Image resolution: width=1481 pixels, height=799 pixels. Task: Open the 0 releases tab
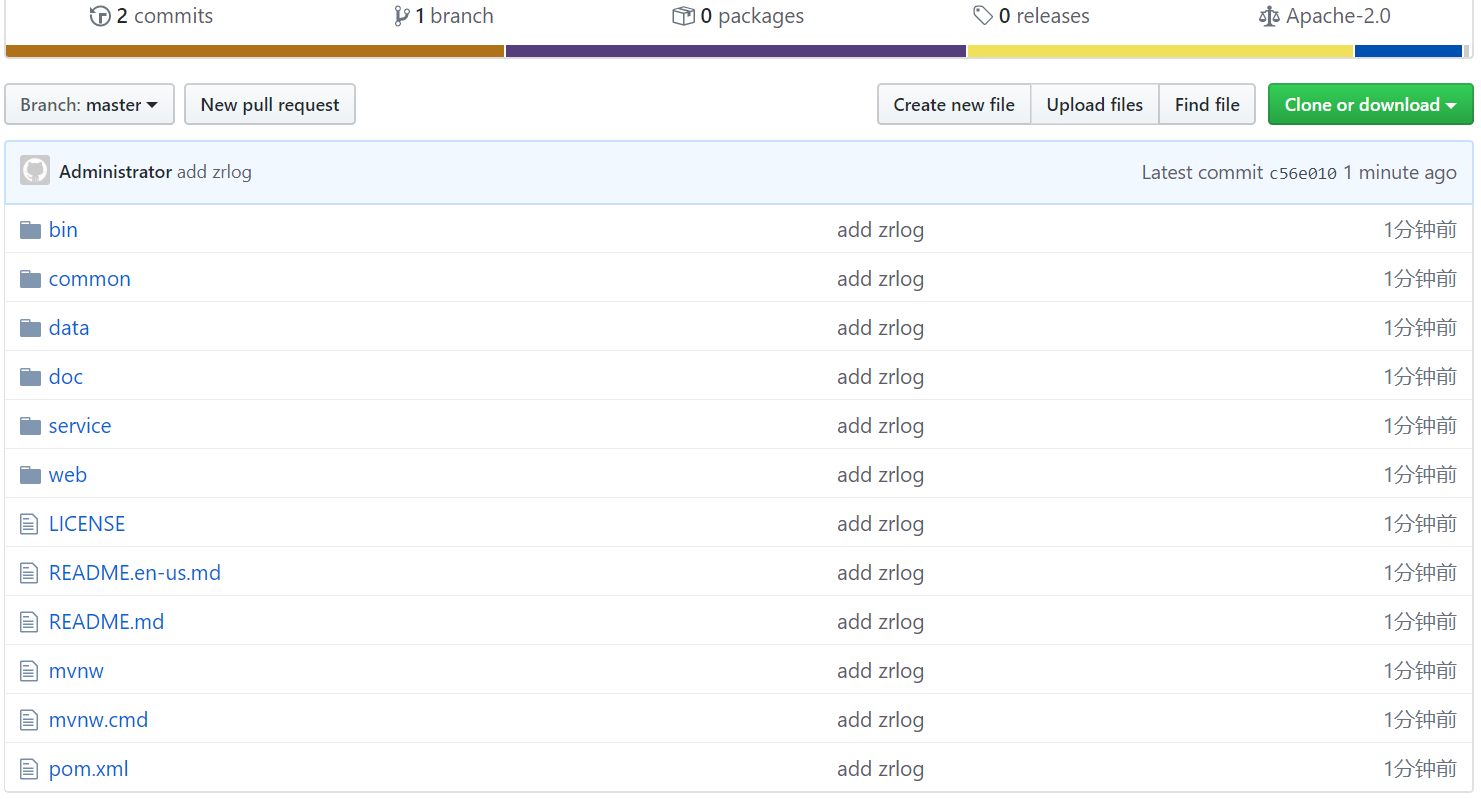tap(1031, 16)
